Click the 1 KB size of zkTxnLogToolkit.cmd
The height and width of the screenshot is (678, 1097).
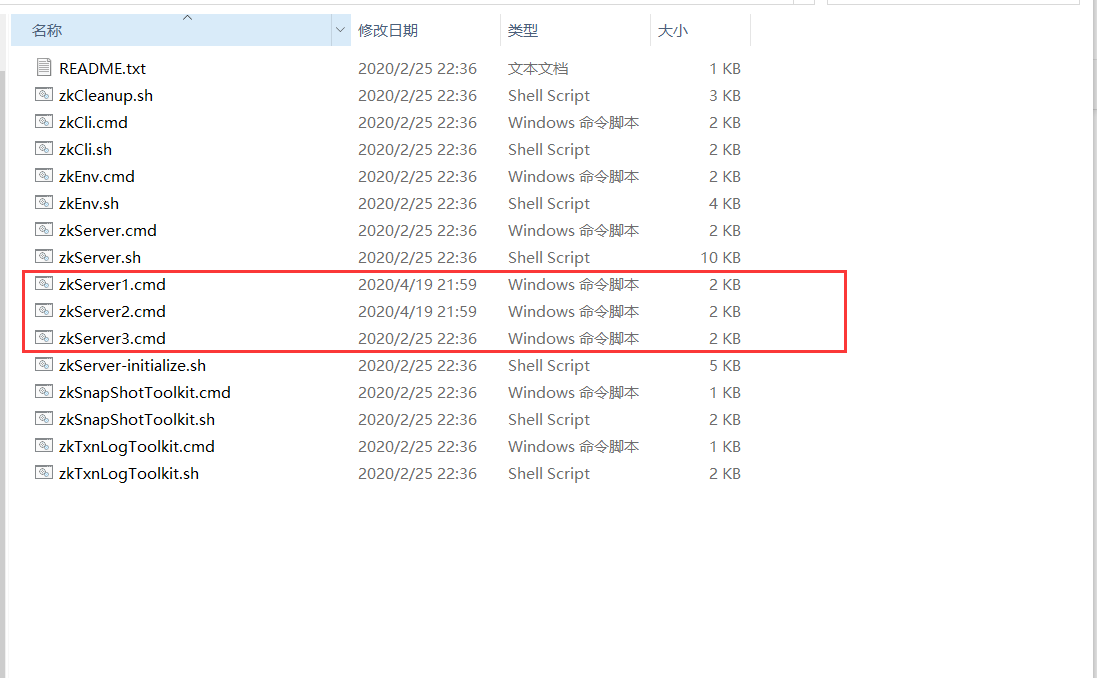725,446
